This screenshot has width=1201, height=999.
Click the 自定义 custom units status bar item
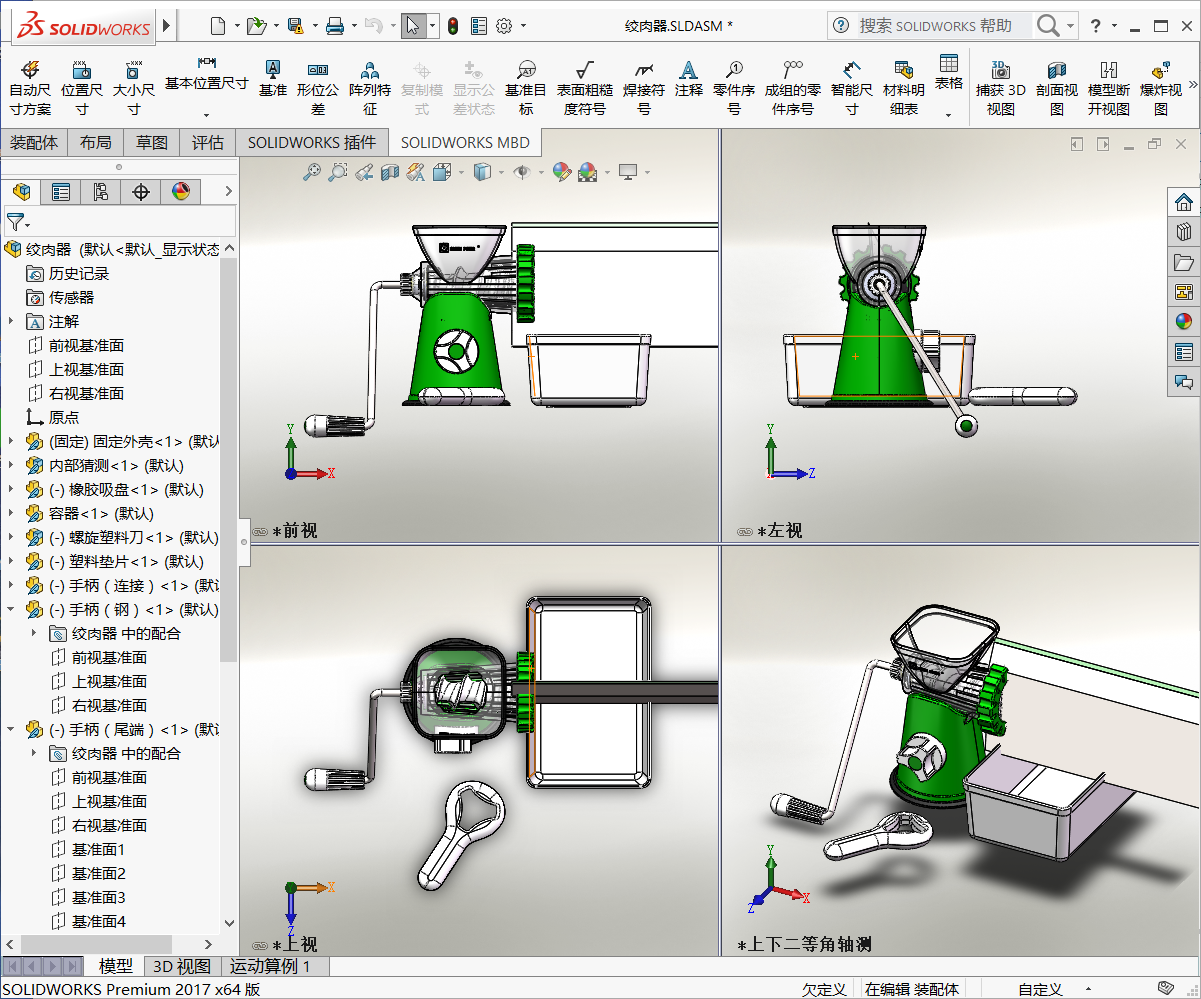pyautogui.click(x=1040, y=989)
